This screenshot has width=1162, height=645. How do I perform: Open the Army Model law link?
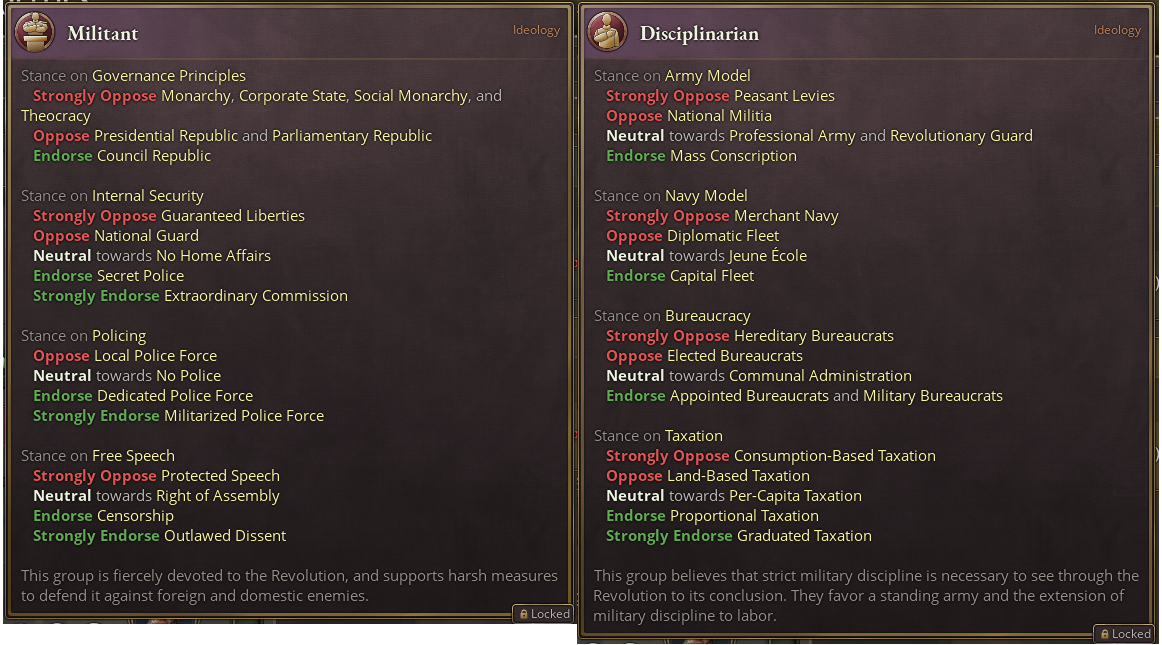(708, 76)
